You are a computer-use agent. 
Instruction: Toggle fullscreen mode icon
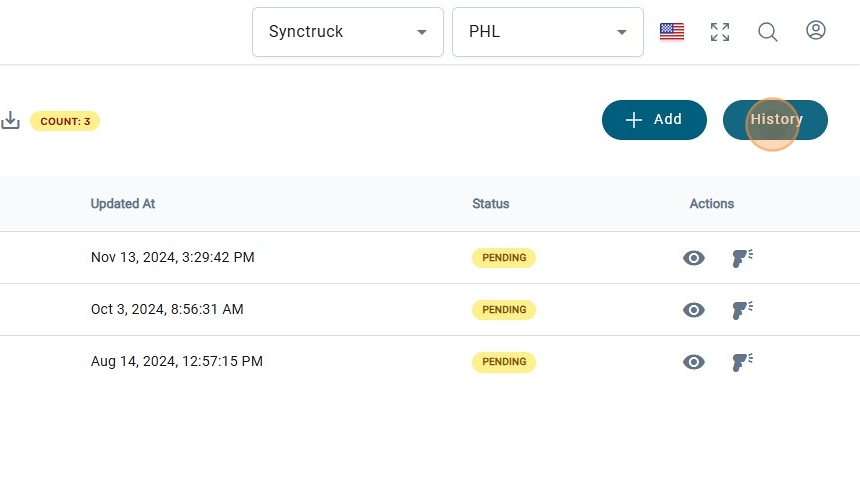(720, 32)
